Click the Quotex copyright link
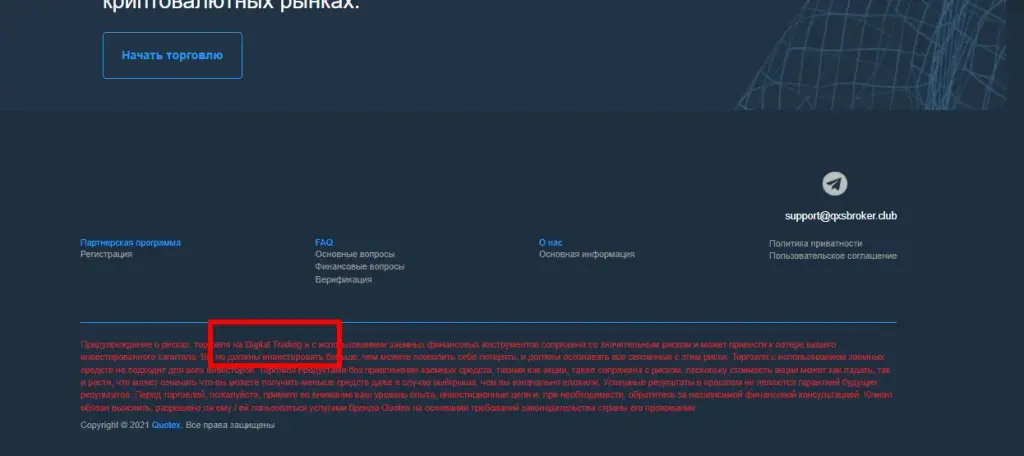The height and width of the screenshot is (456, 1024). point(167,425)
